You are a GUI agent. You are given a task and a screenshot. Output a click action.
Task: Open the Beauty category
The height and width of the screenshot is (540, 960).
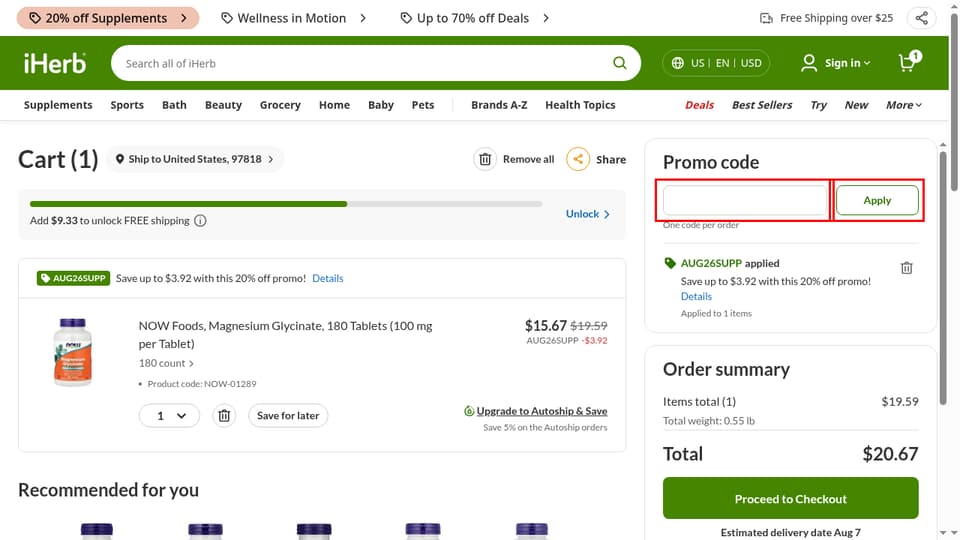click(x=223, y=105)
